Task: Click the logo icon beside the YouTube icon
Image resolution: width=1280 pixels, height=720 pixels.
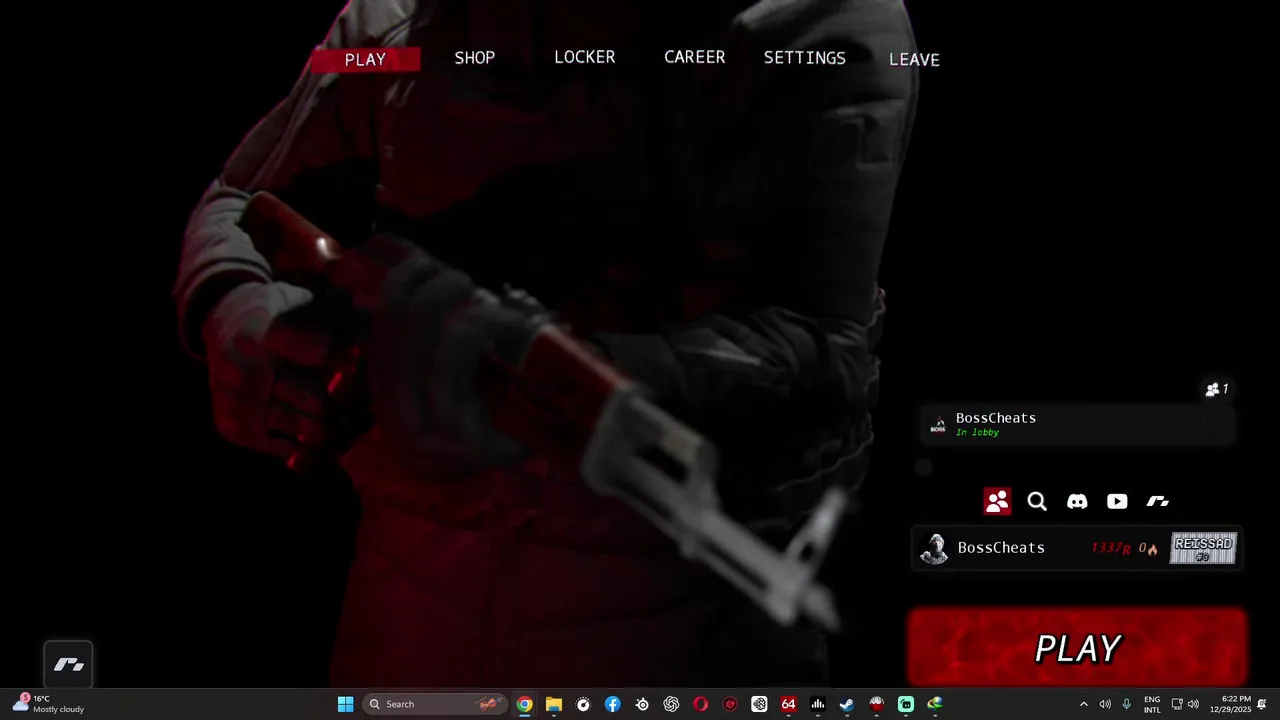Action: tap(1158, 501)
